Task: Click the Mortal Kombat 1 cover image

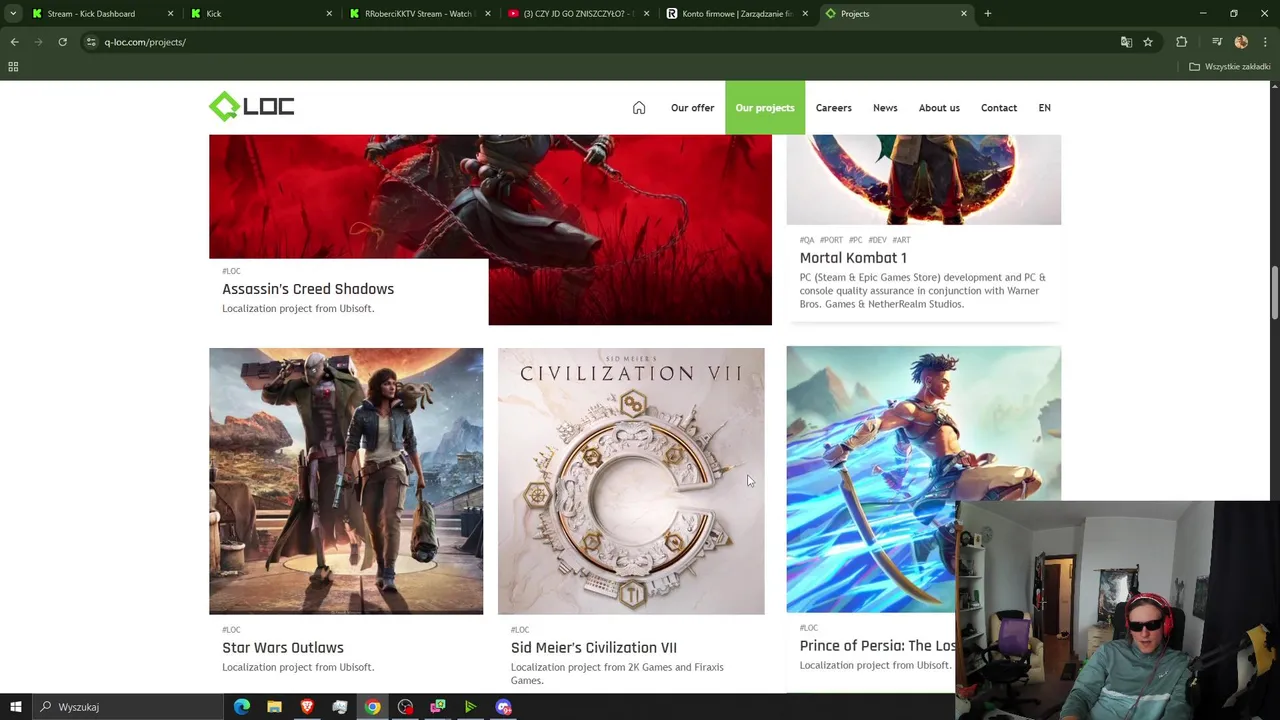Action: [924, 180]
